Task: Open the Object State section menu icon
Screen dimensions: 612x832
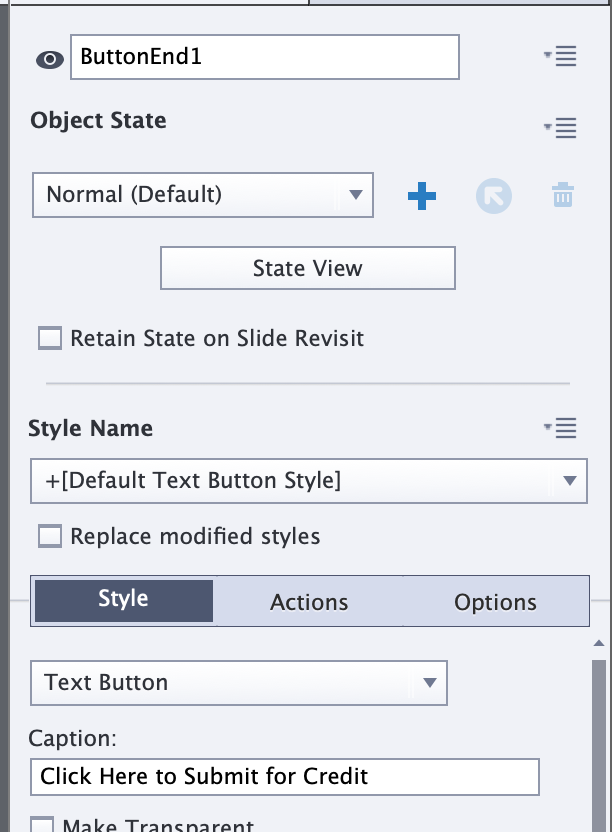Action: pos(561,128)
